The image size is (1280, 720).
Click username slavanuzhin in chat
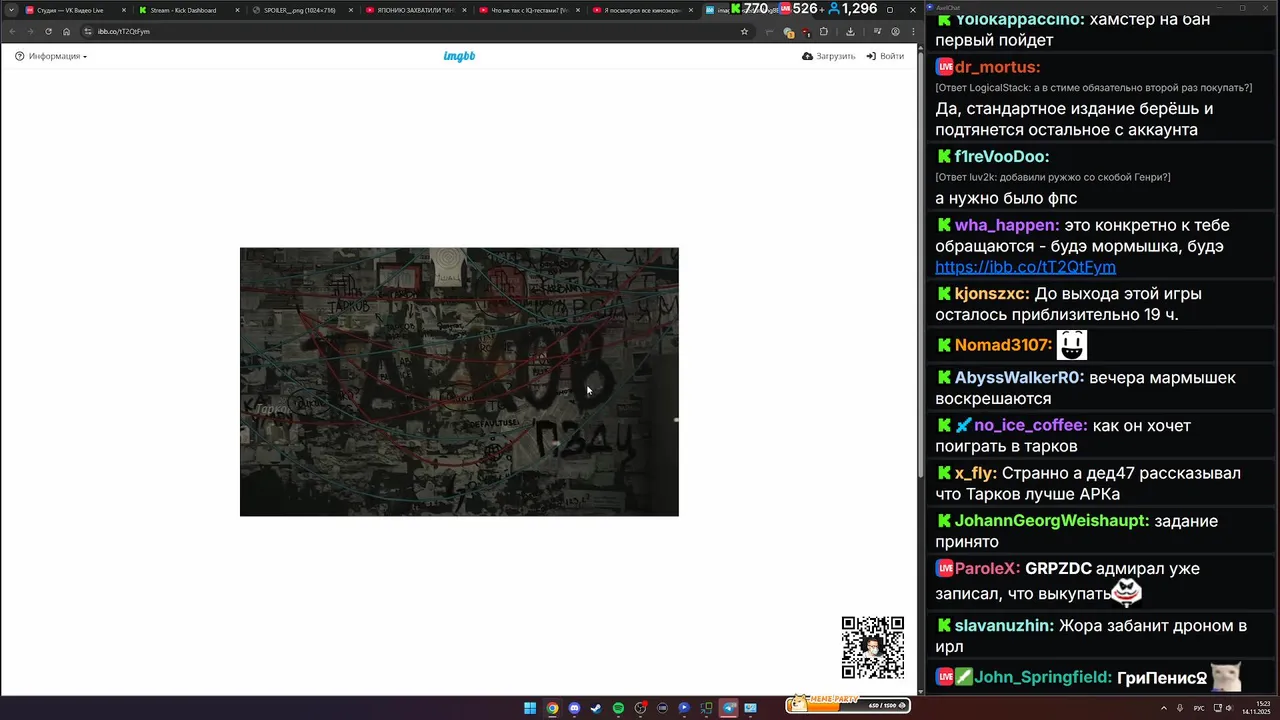click(x=1004, y=625)
